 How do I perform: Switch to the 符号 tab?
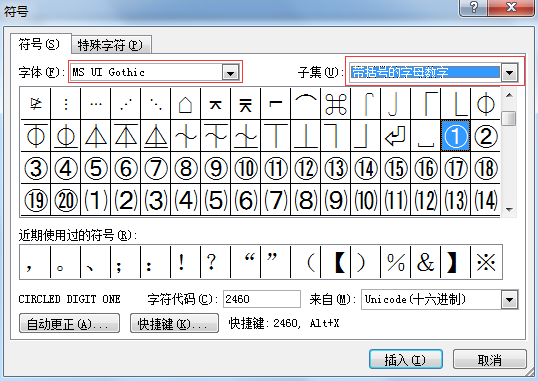point(39,44)
